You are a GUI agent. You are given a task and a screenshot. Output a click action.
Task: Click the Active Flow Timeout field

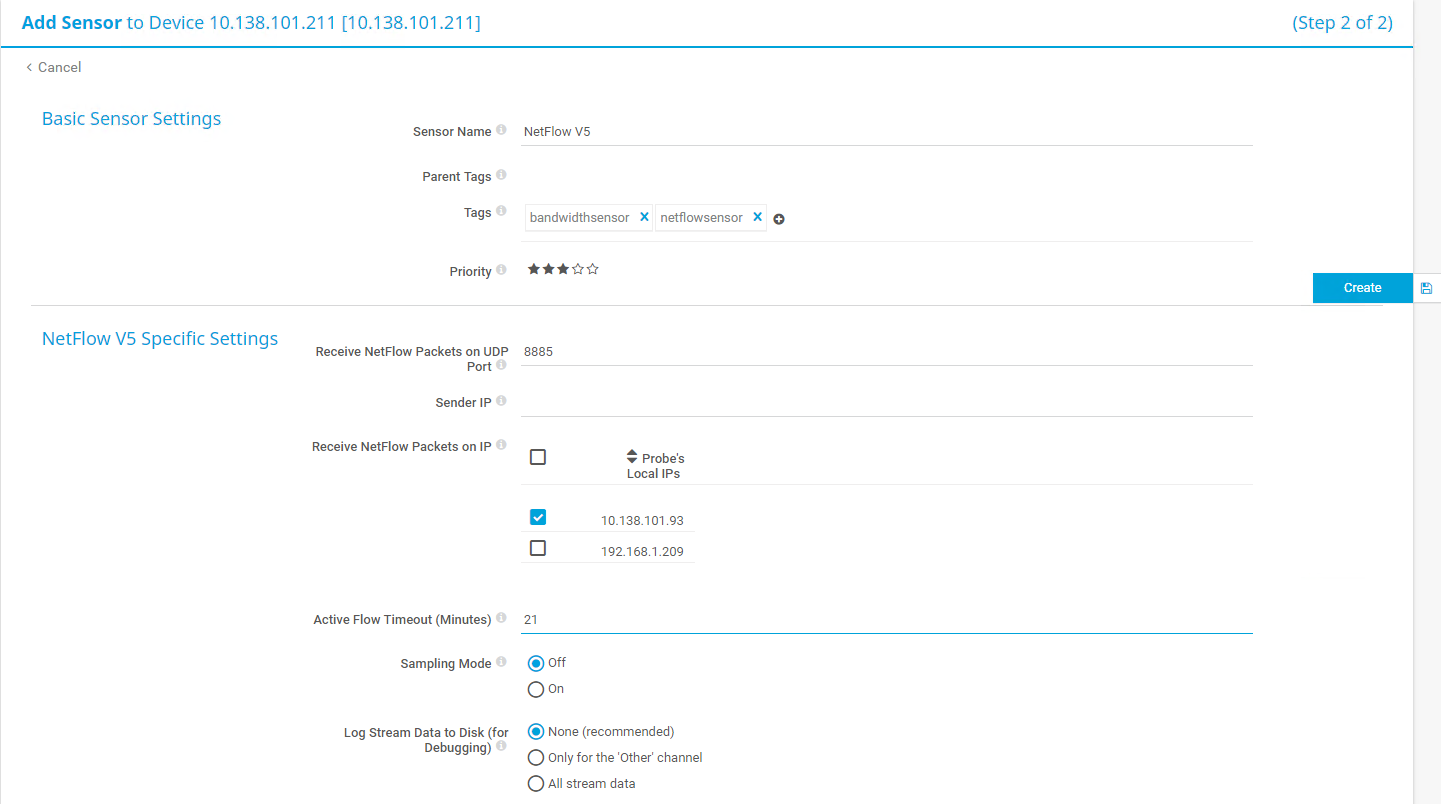click(886, 620)
